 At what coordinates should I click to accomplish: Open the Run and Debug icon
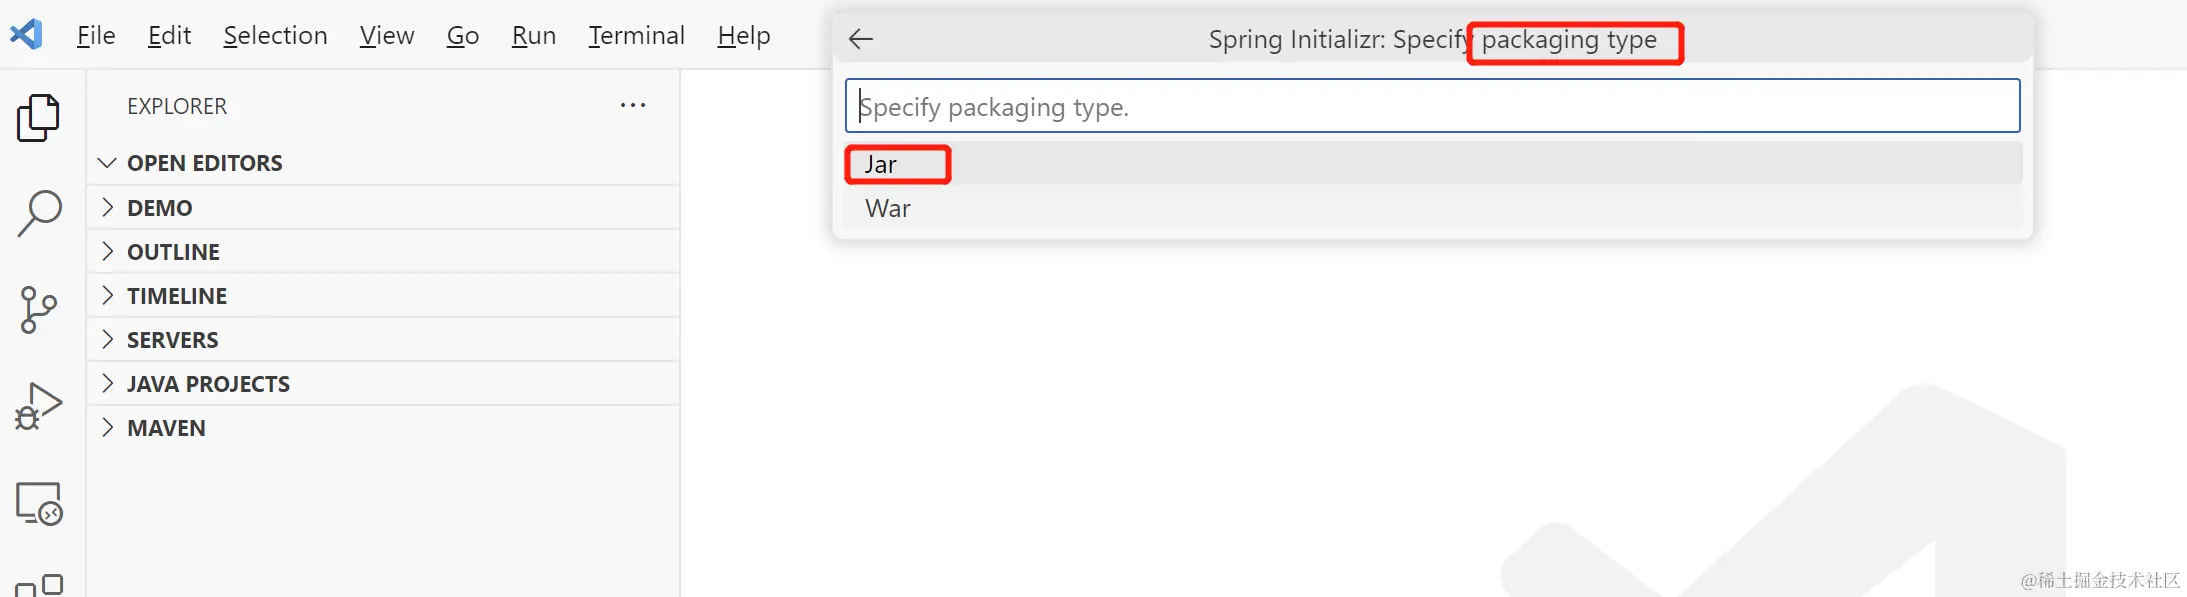pyautogui.click(x=39, y=404)
